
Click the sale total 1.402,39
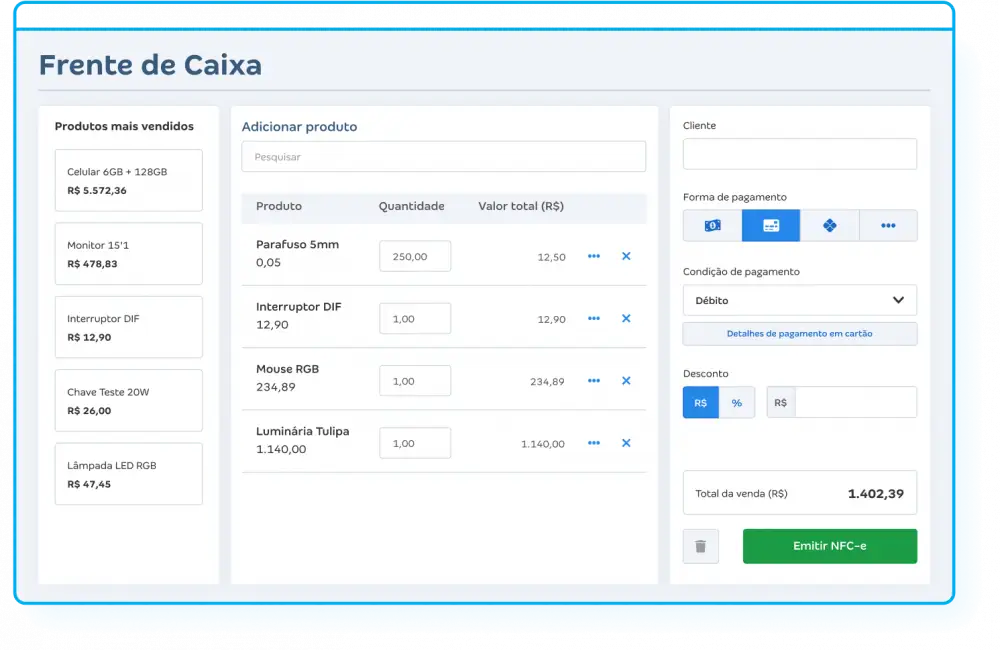[876, 493]
